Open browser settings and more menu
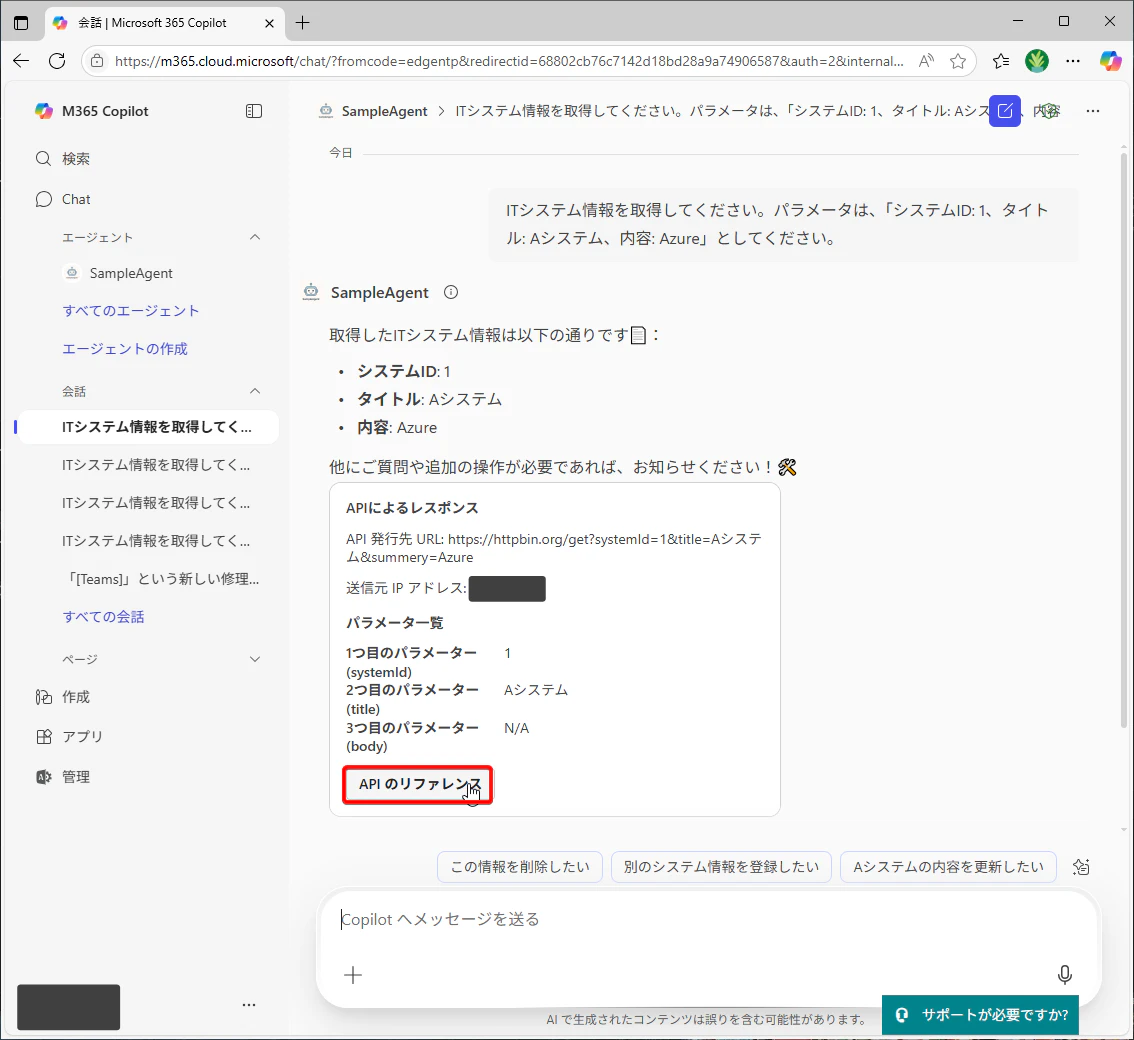Viewport: 1134px width, 1040px height. [1073, 61]
